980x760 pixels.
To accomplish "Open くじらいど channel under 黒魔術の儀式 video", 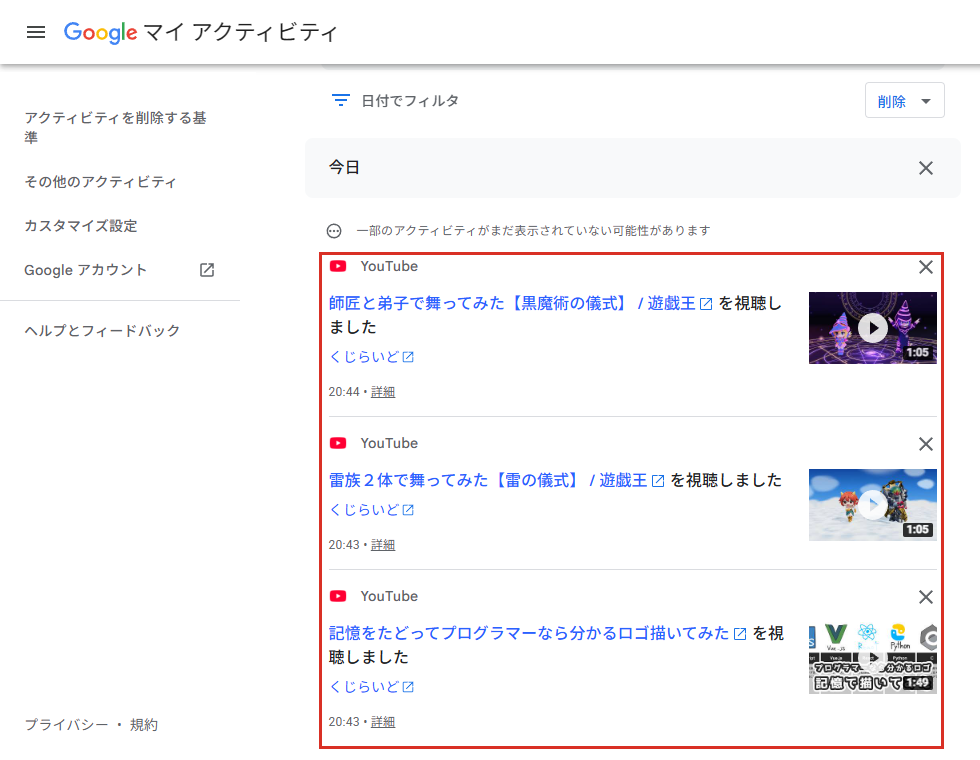I will pos(371,357).
